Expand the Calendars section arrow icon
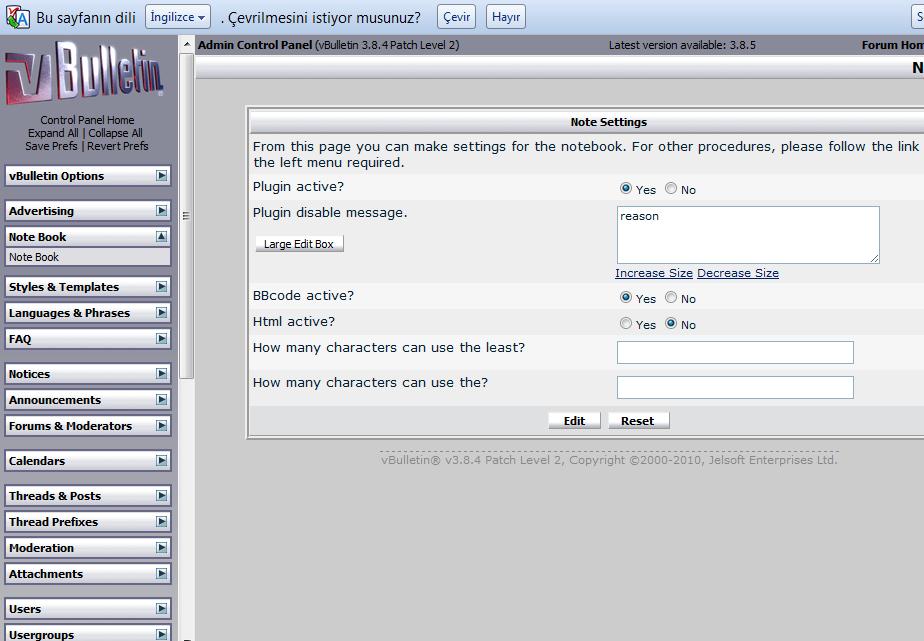Image resolution: width=924 pixels, height=641 pixels. point(161,461)
